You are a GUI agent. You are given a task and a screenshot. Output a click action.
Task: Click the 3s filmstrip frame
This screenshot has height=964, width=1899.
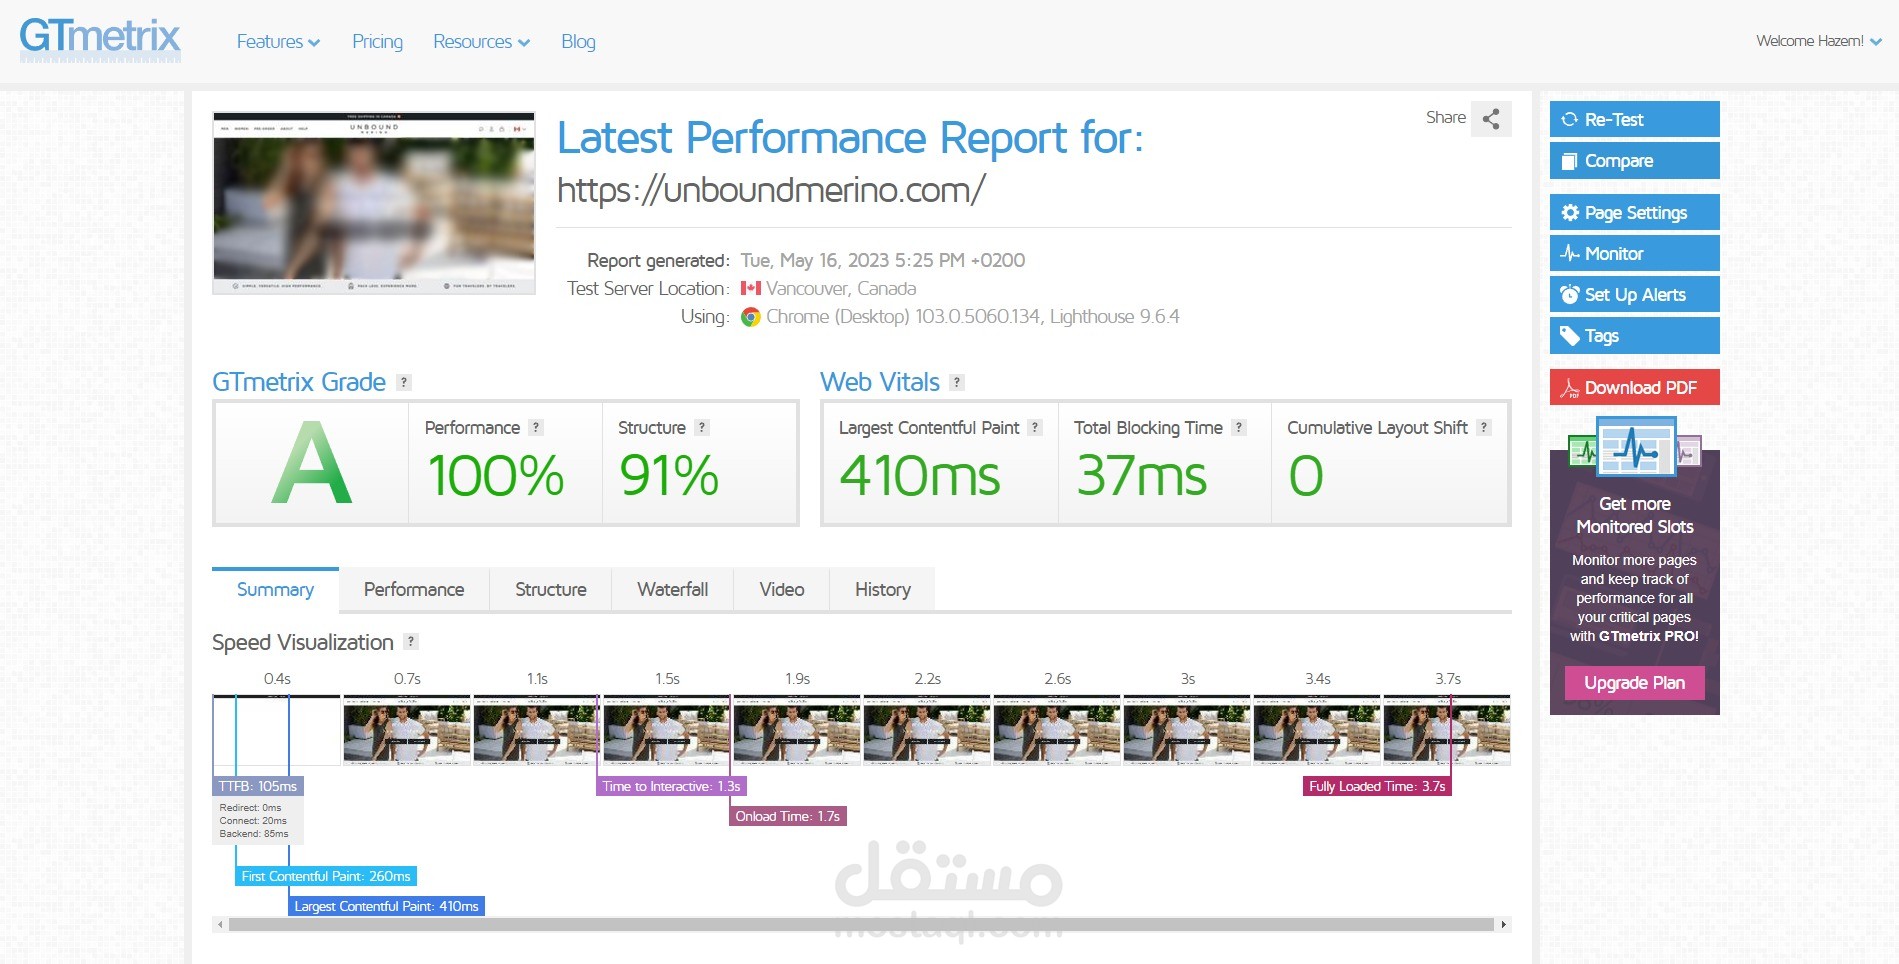coord(1187,730)
